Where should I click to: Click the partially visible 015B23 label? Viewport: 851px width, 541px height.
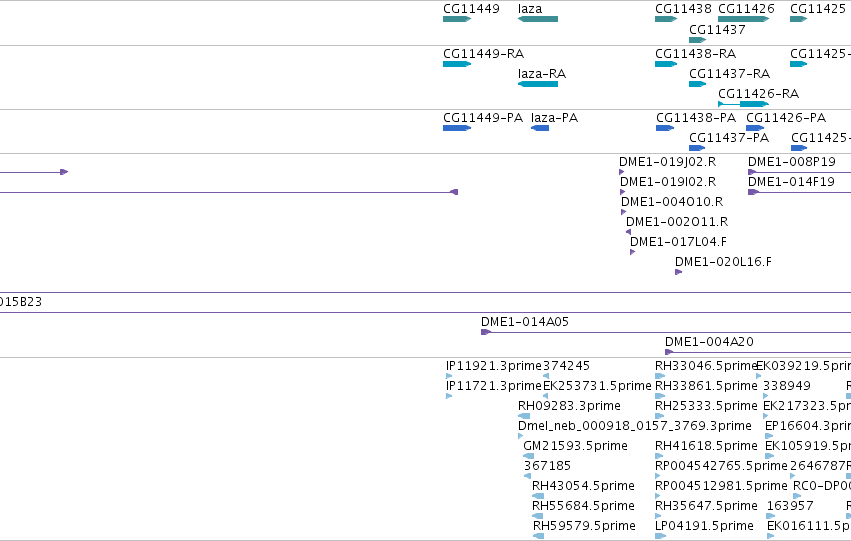pyautogui.click(x=21, y=302)
